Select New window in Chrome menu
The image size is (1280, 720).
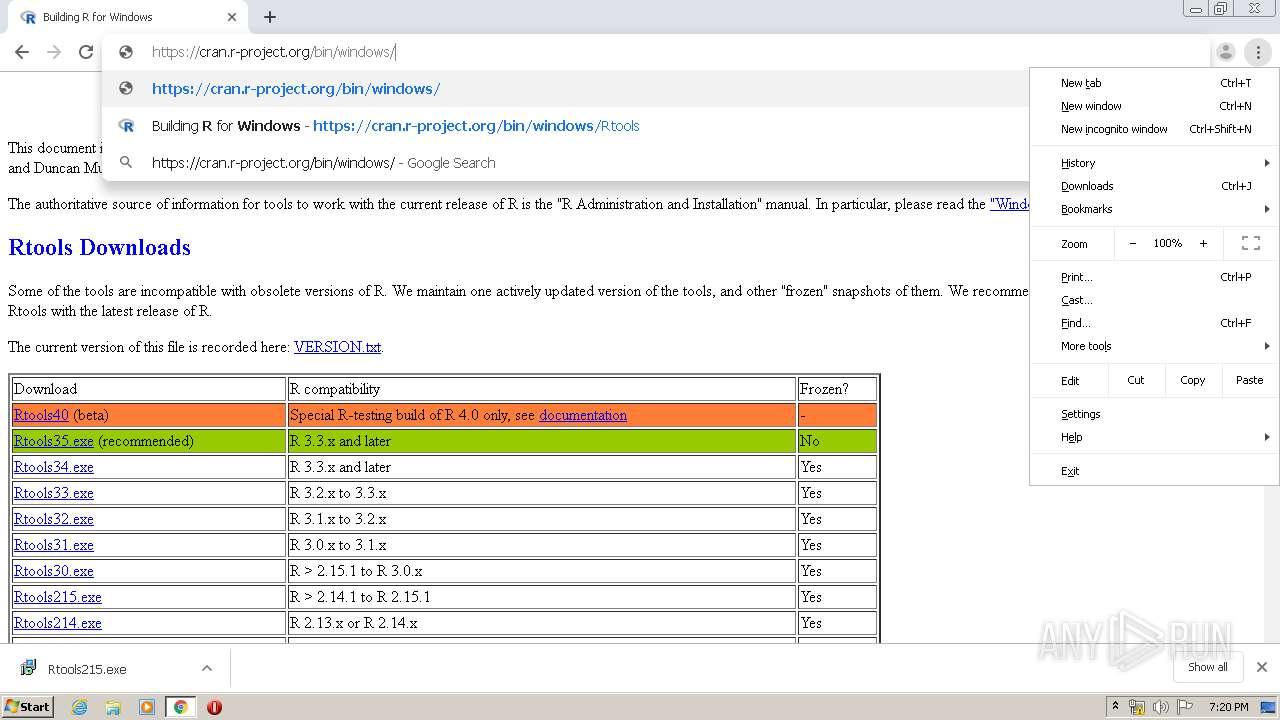1155,106
